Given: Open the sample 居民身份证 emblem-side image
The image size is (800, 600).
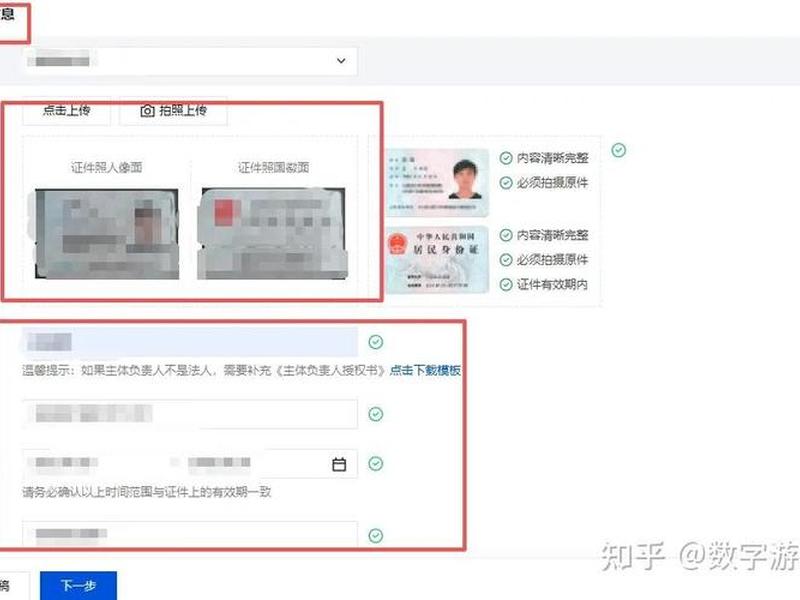Looking at the screenshot, I should [437, 260].
